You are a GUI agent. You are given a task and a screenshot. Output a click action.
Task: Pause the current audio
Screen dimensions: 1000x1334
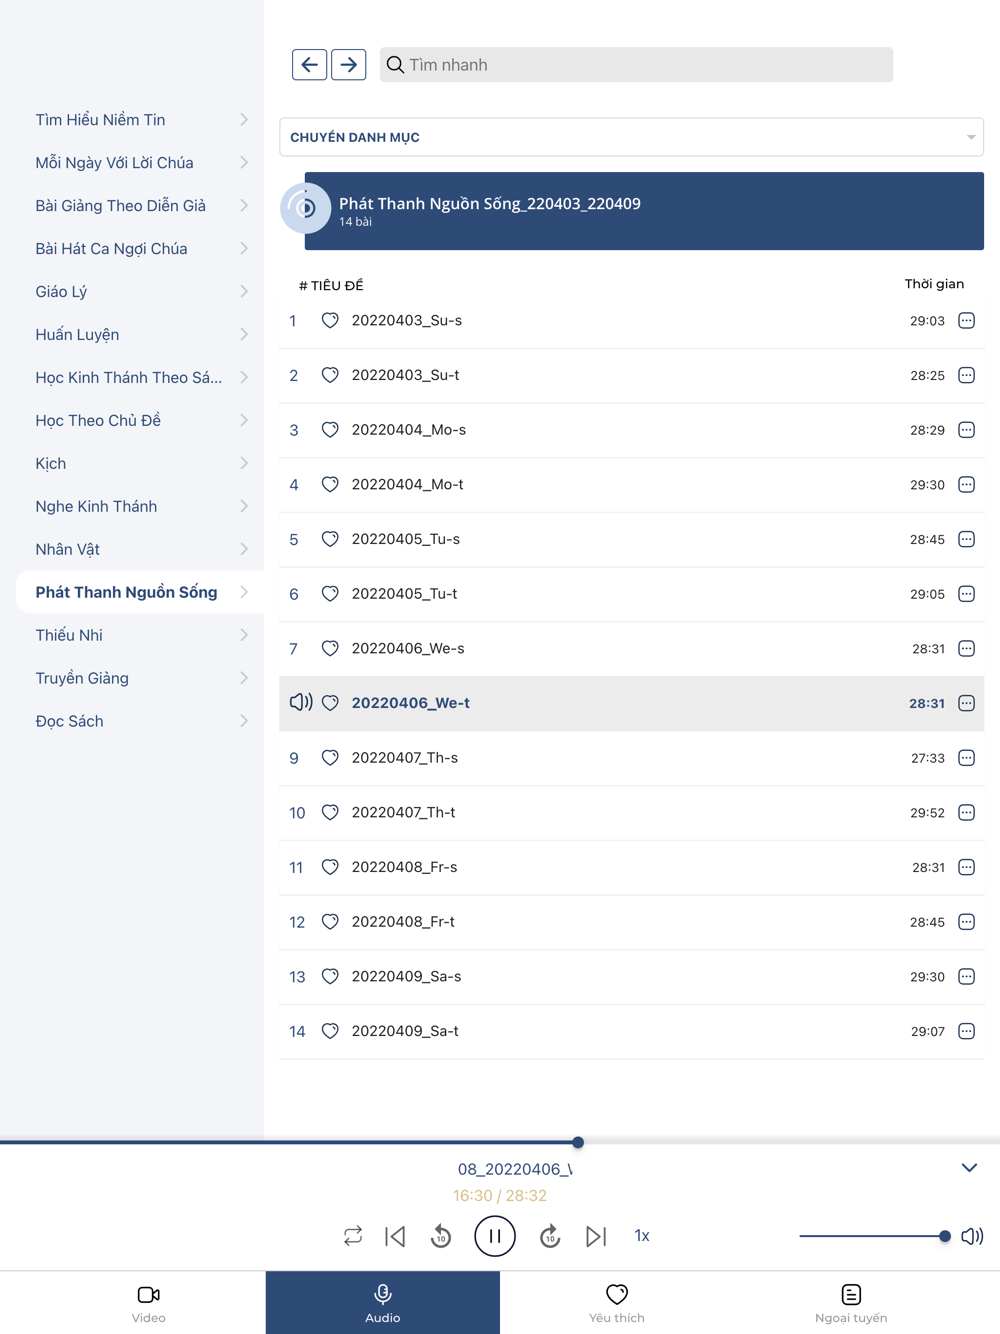(495, 1236)
